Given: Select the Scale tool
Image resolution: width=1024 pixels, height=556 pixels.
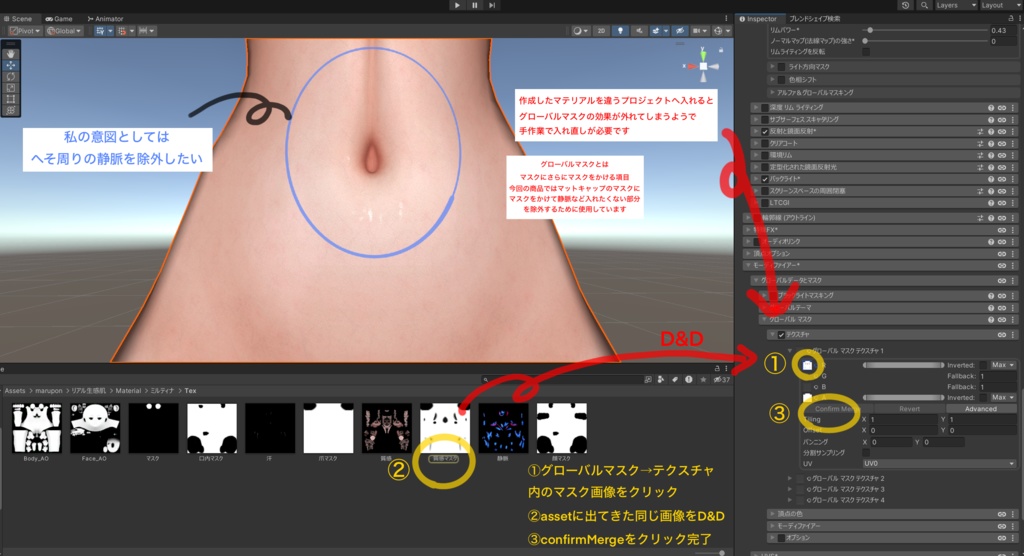Looking at the screenshot, I should tap(10, 88).
